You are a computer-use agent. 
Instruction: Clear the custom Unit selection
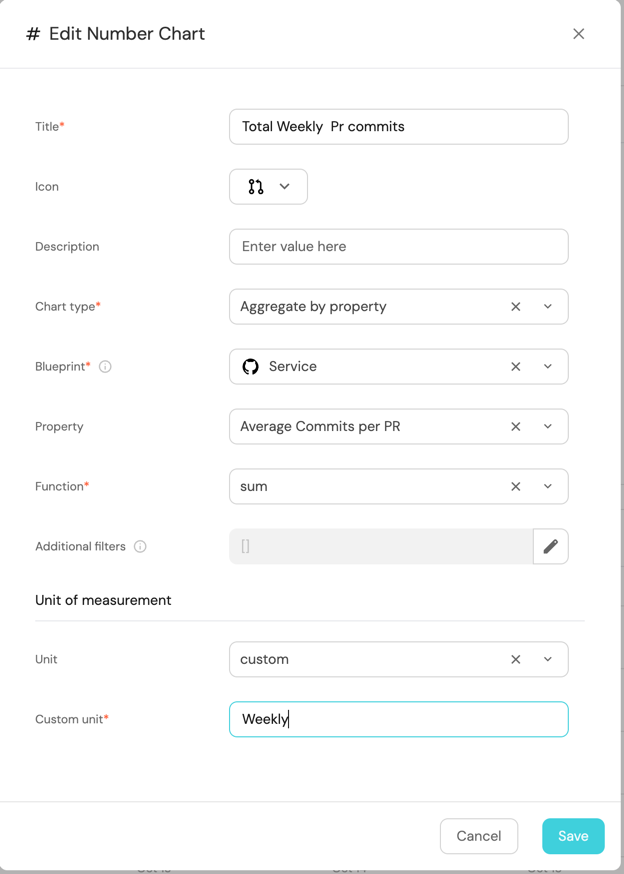coord(516,660)
